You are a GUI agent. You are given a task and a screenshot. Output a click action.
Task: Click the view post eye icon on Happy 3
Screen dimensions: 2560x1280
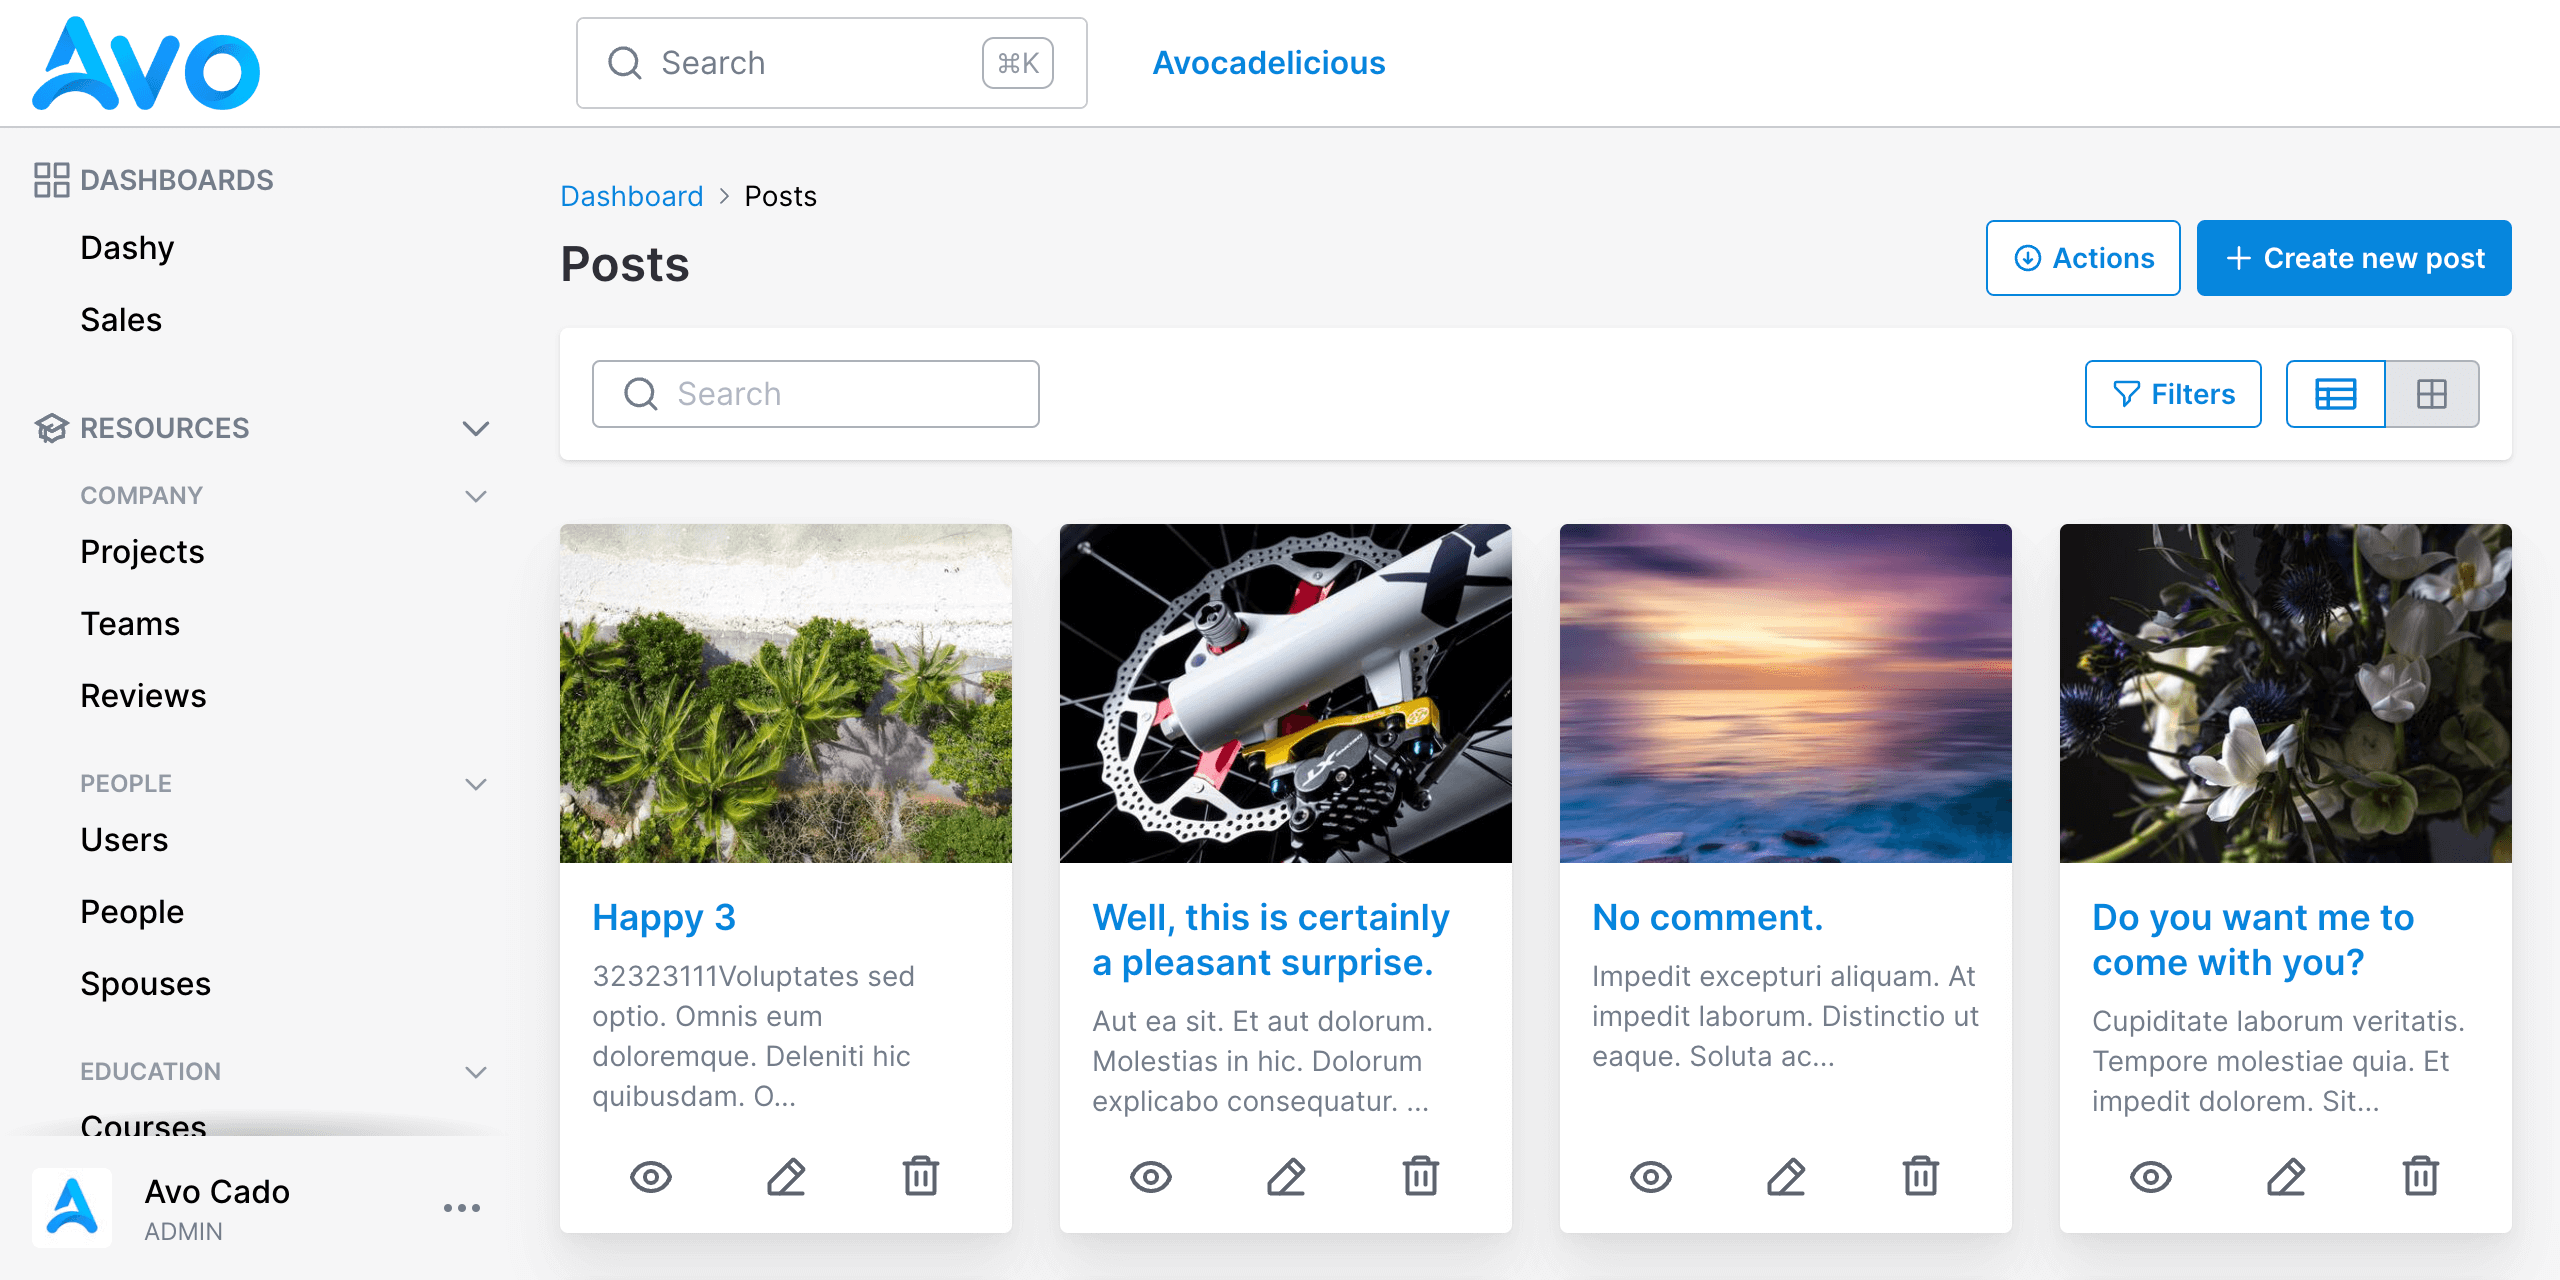point(651,1176)
